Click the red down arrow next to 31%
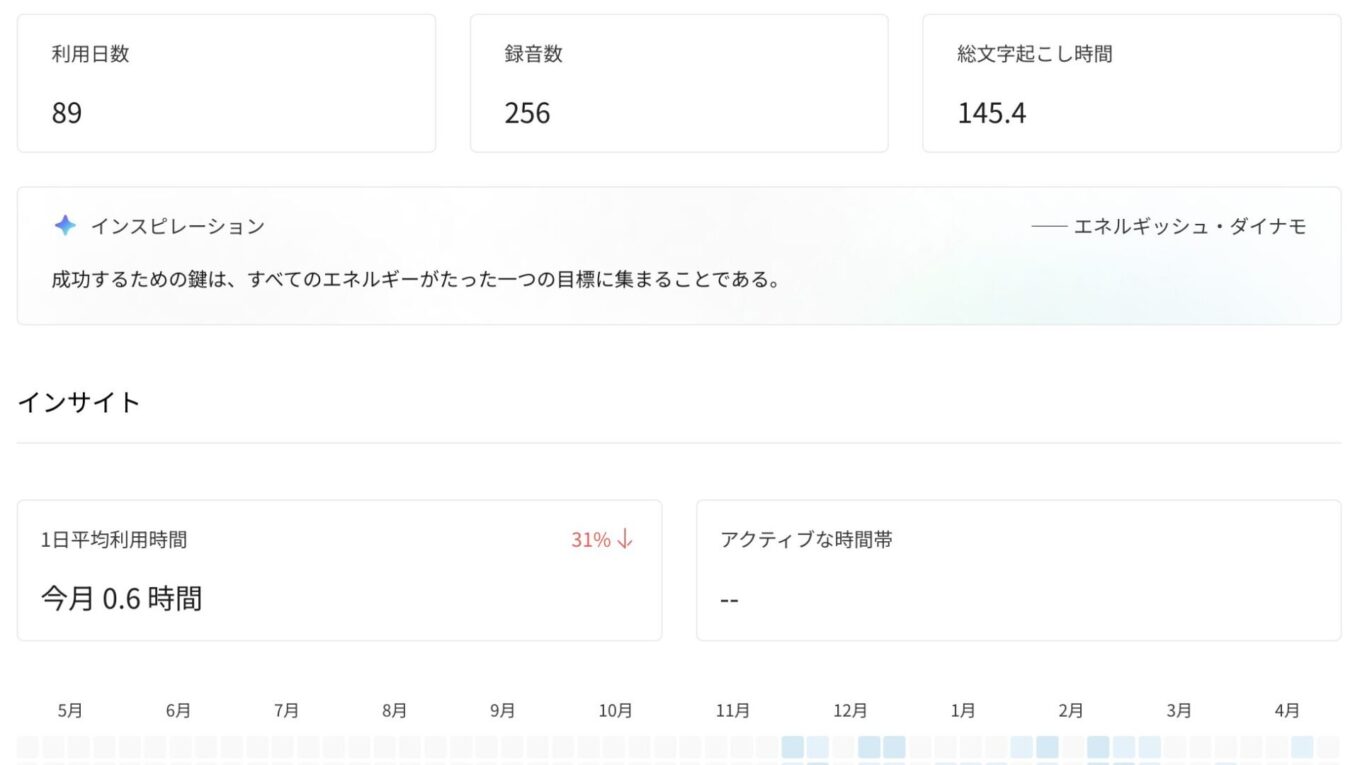The width and height of the screenshot is (1360, 765). click(x=625, y=540)
